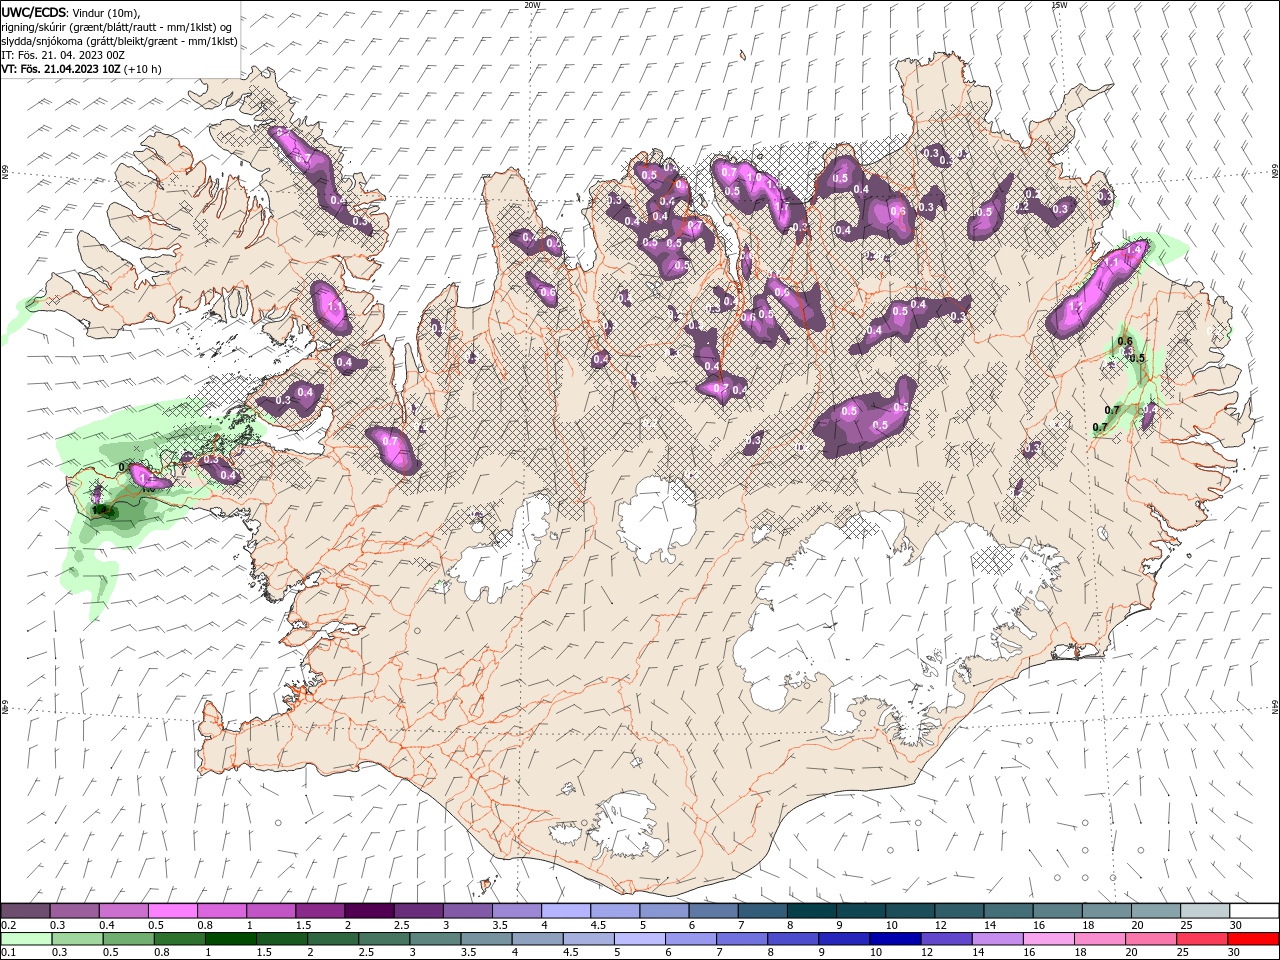This screenshot has height=960, width=1280.
Task: Click the 'UWC/ECDS' title text
Action: point(34,12)
